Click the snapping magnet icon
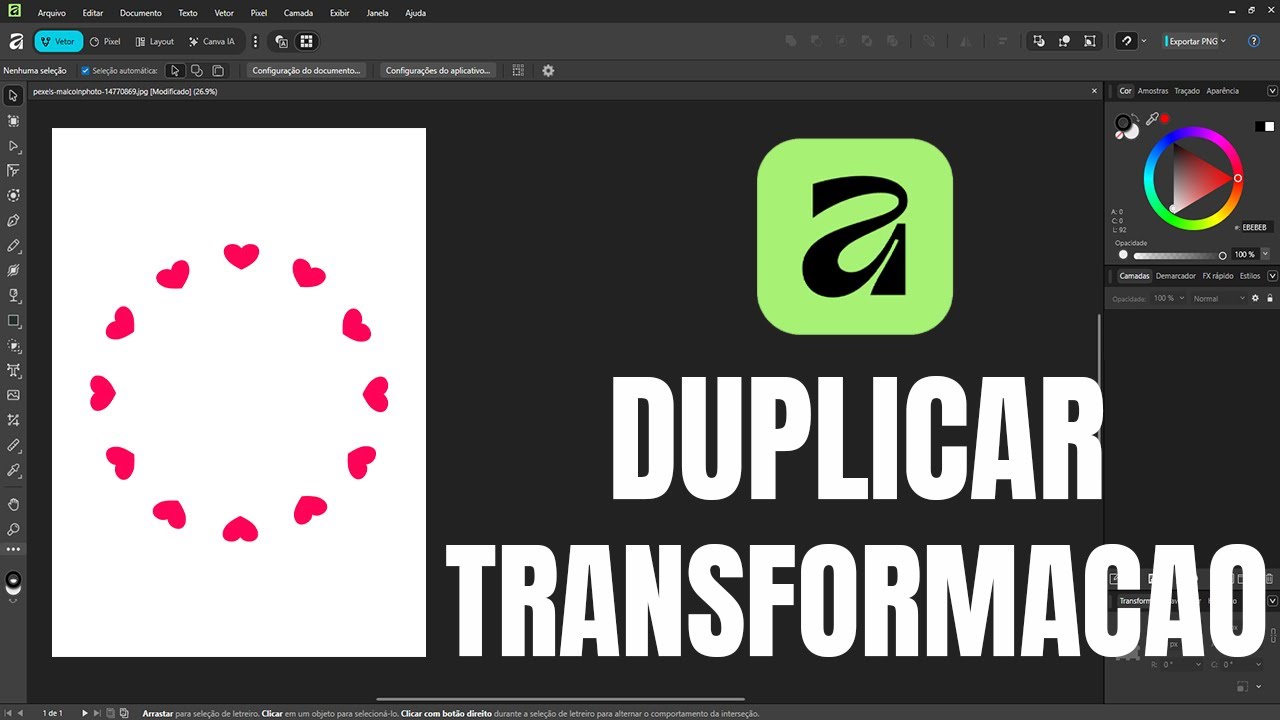The width and height of the screenshot is (1280, 720). [x=1127, y=41]
